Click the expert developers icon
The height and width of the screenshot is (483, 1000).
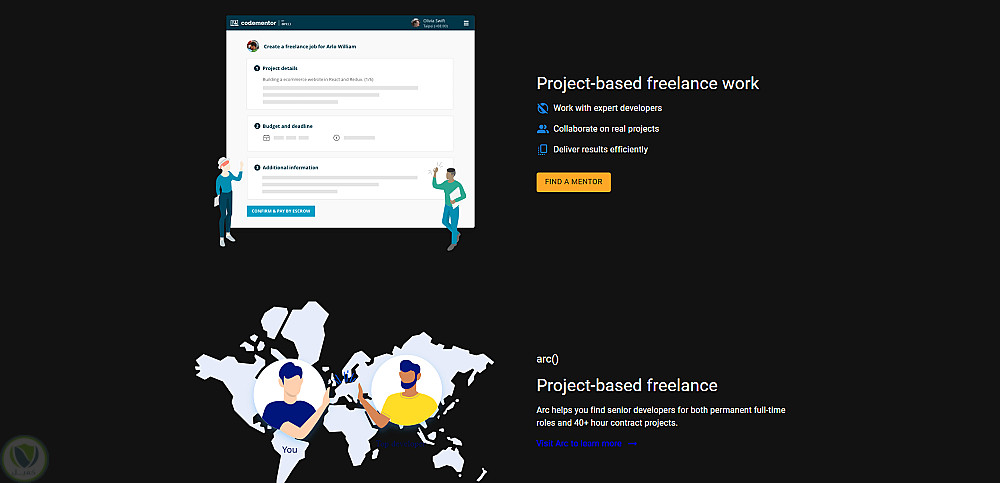click(543, 108)
